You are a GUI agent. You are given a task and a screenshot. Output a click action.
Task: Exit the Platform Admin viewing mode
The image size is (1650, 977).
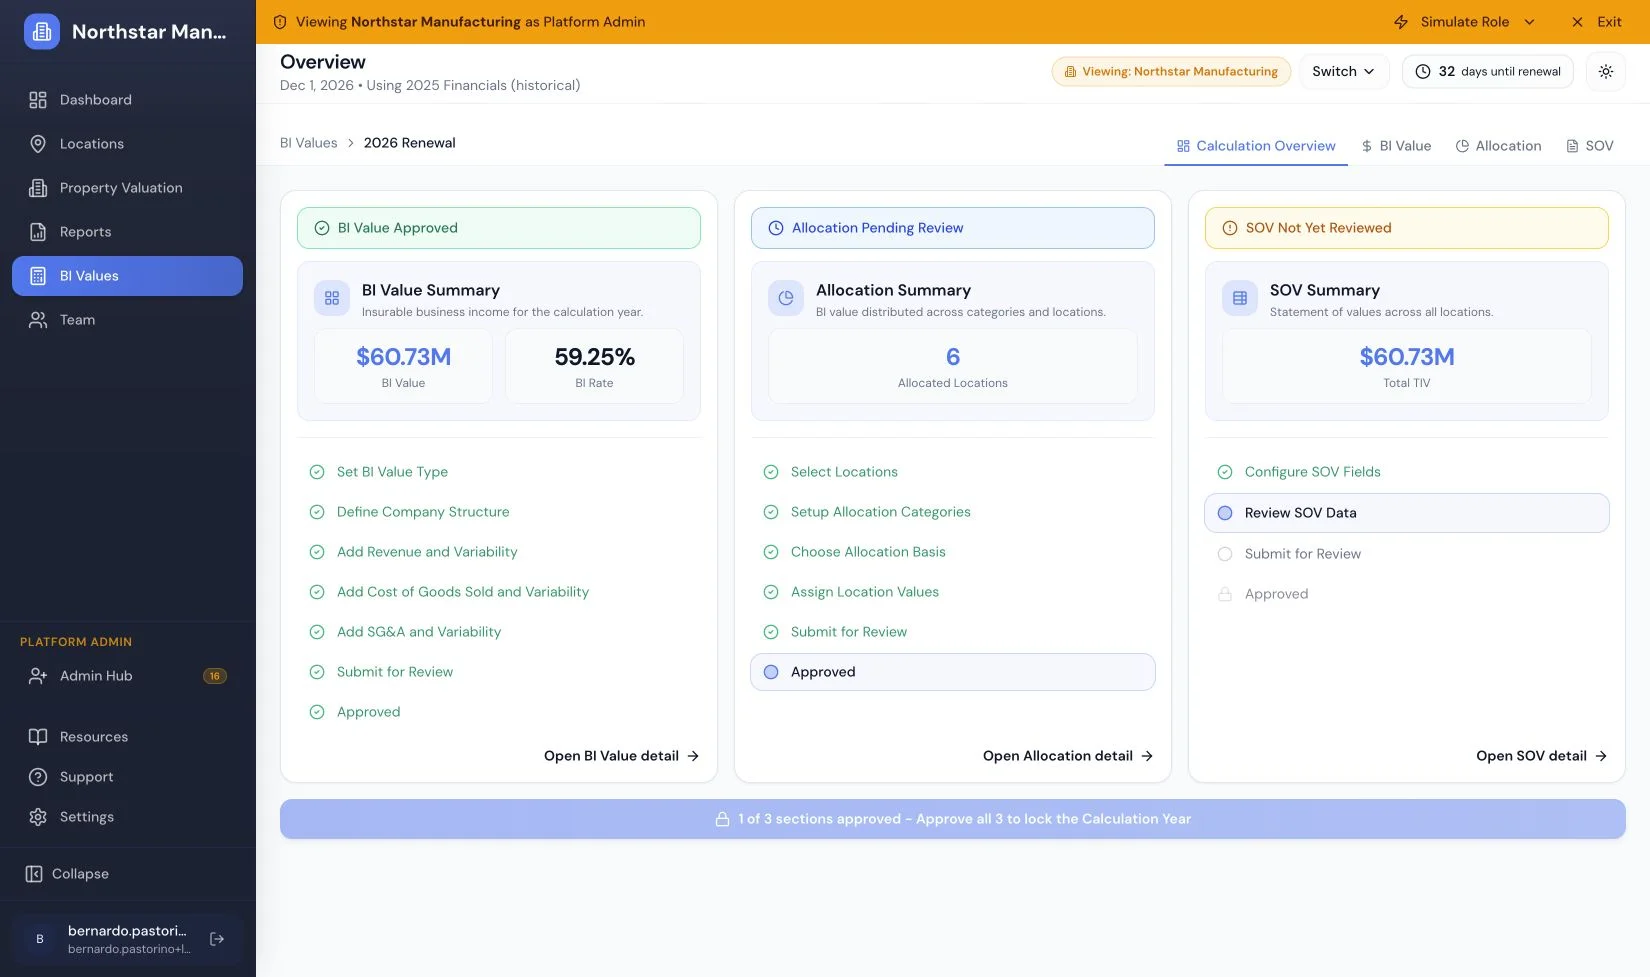coord(1596,22)
